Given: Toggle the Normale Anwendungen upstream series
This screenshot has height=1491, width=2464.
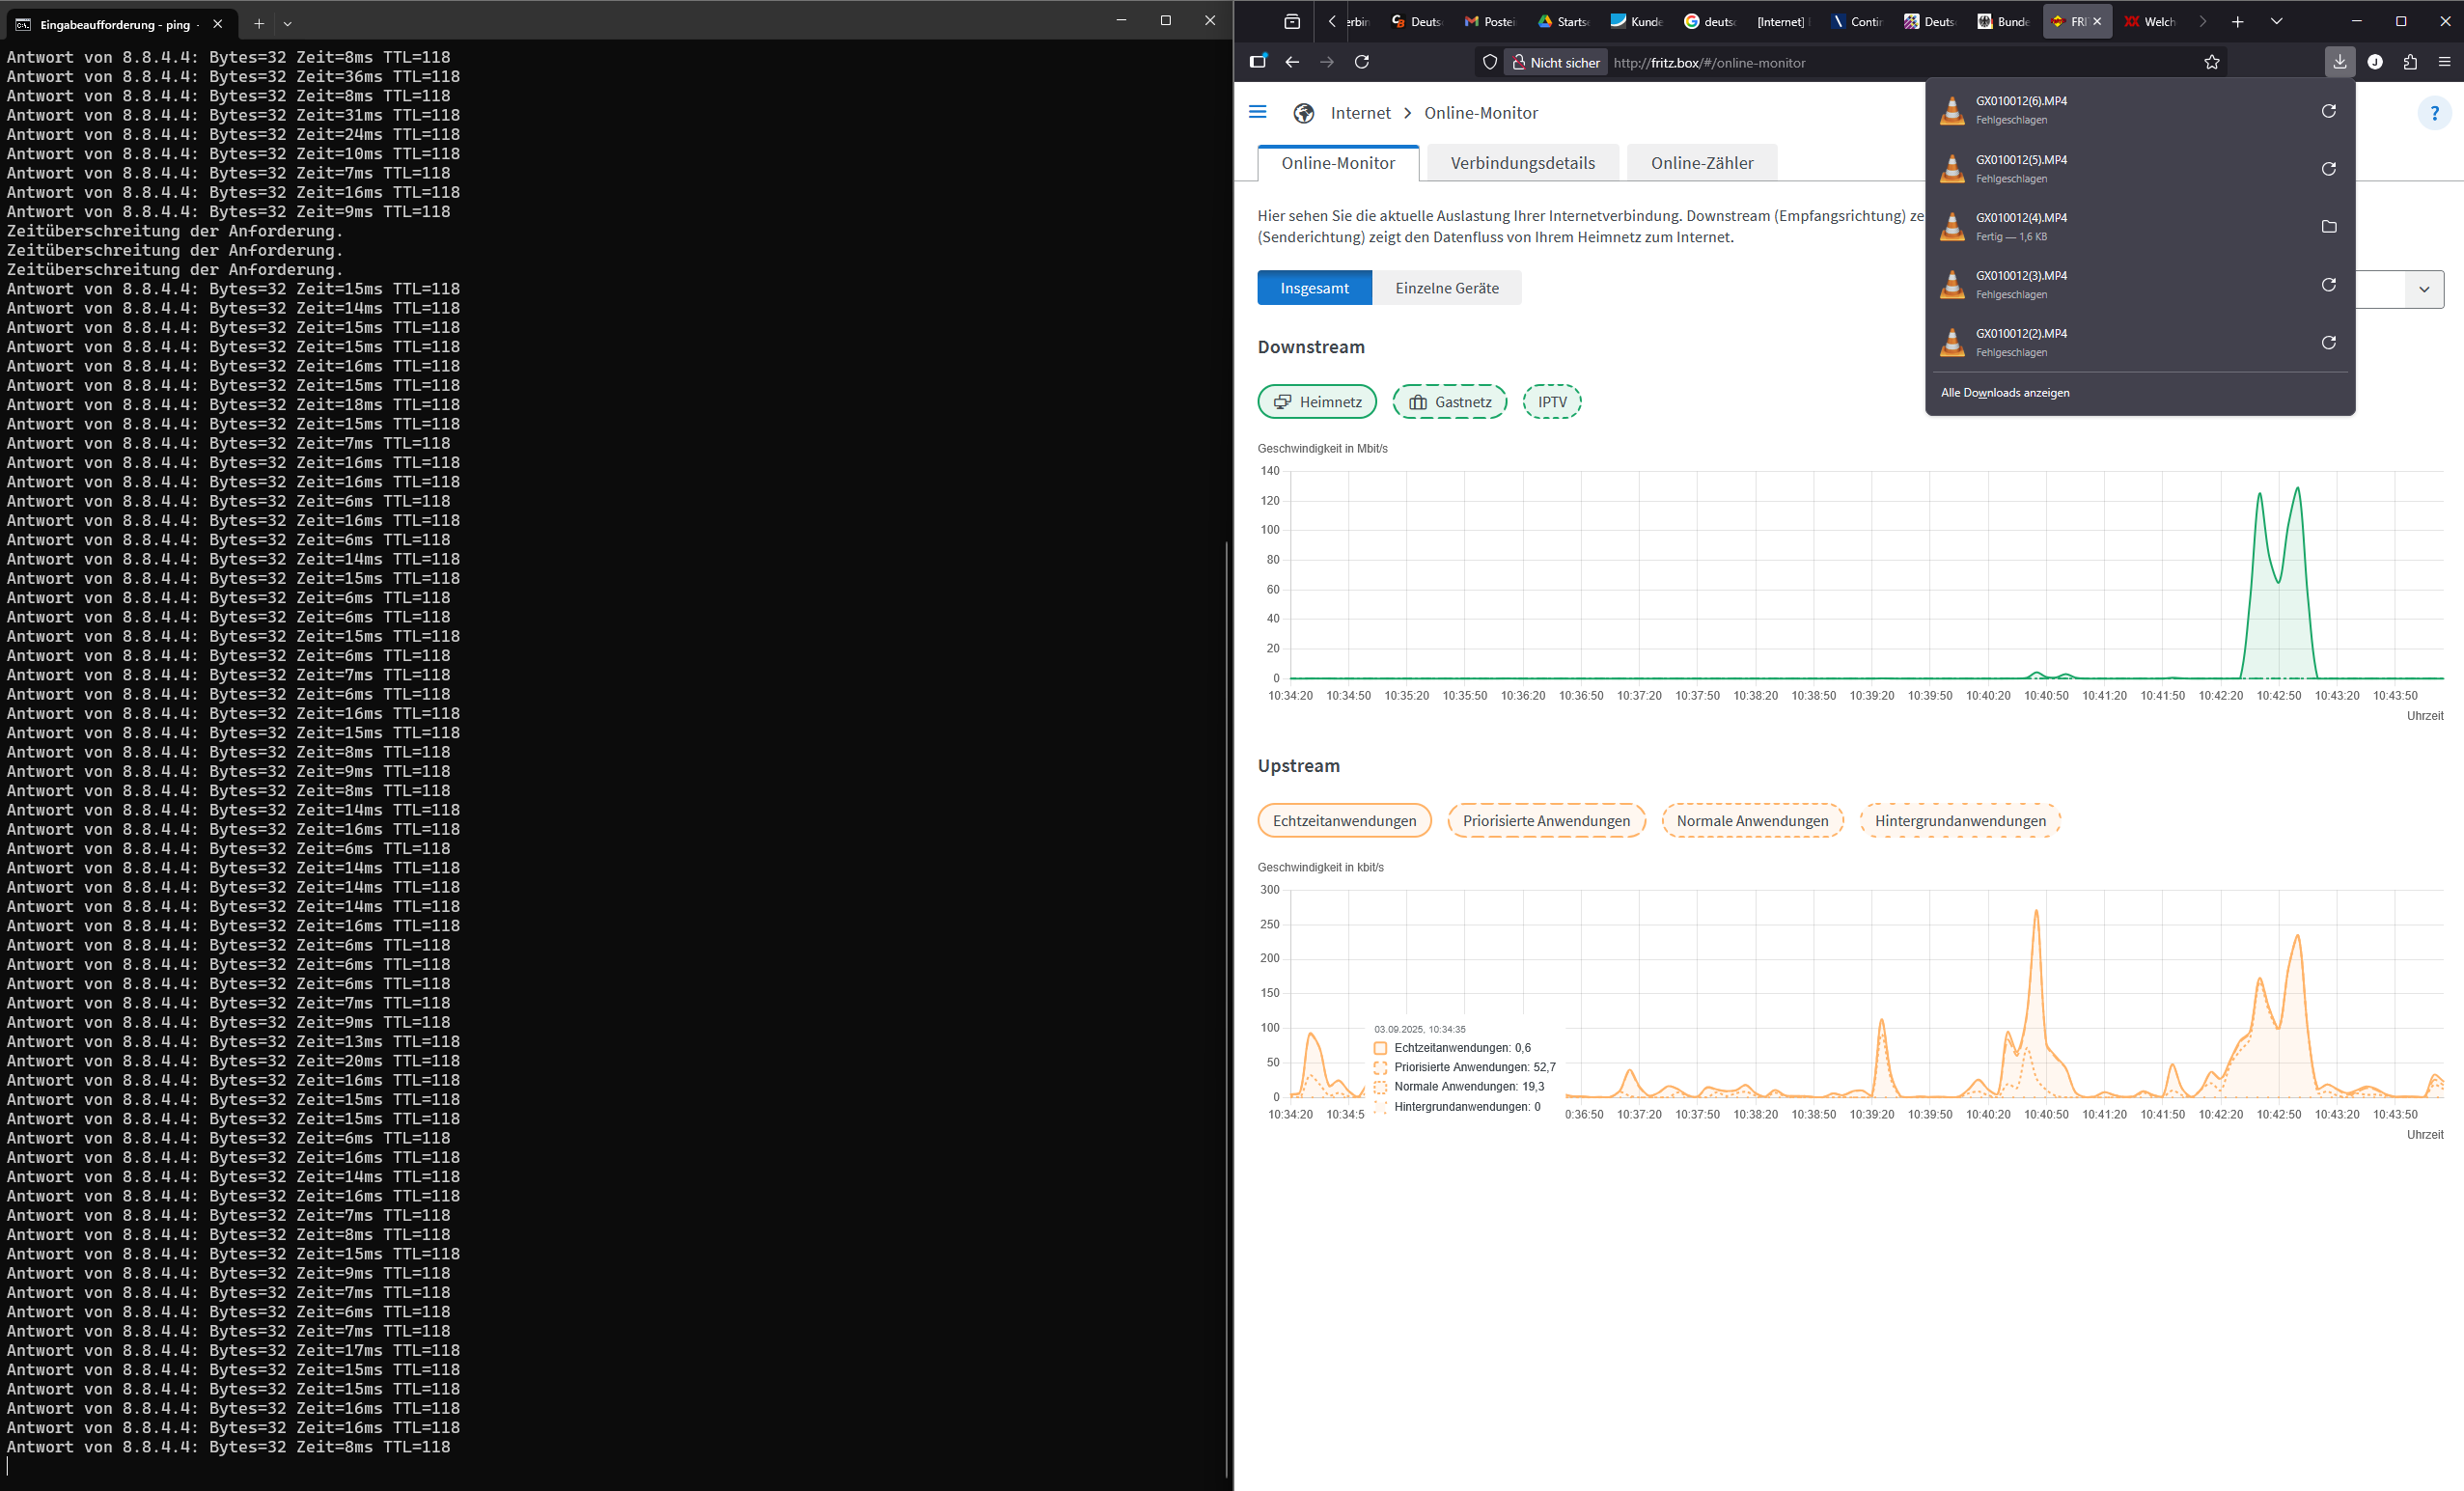Looking at the screenshot, I should pyautogui.click(x=1752, y=821).
